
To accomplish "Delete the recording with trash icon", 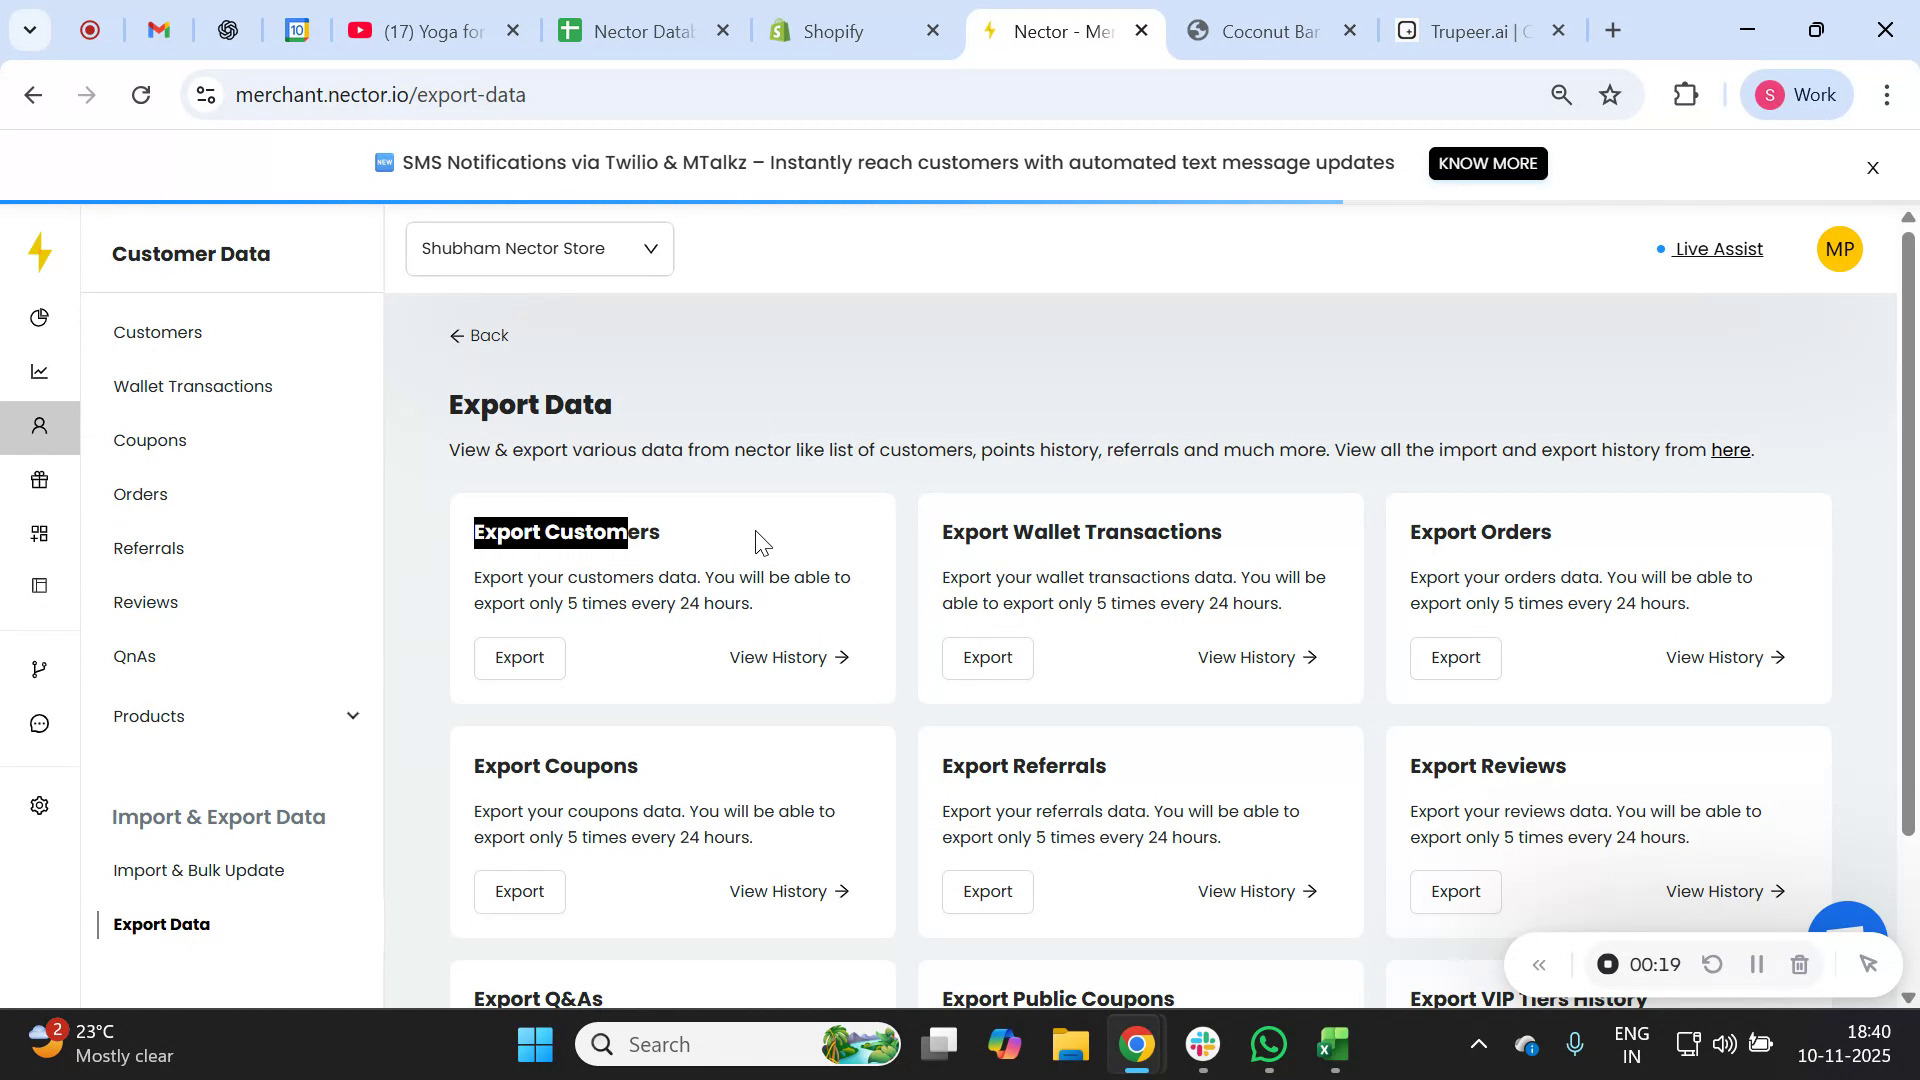I will 1799,965.
